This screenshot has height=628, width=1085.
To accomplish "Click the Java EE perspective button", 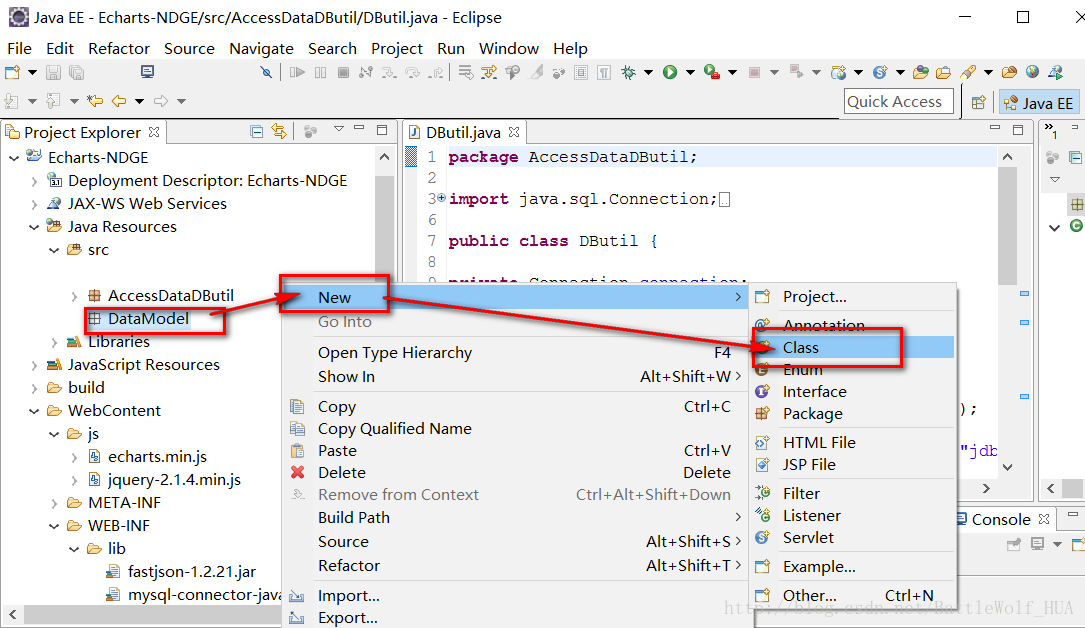I will pos(1039,103).
